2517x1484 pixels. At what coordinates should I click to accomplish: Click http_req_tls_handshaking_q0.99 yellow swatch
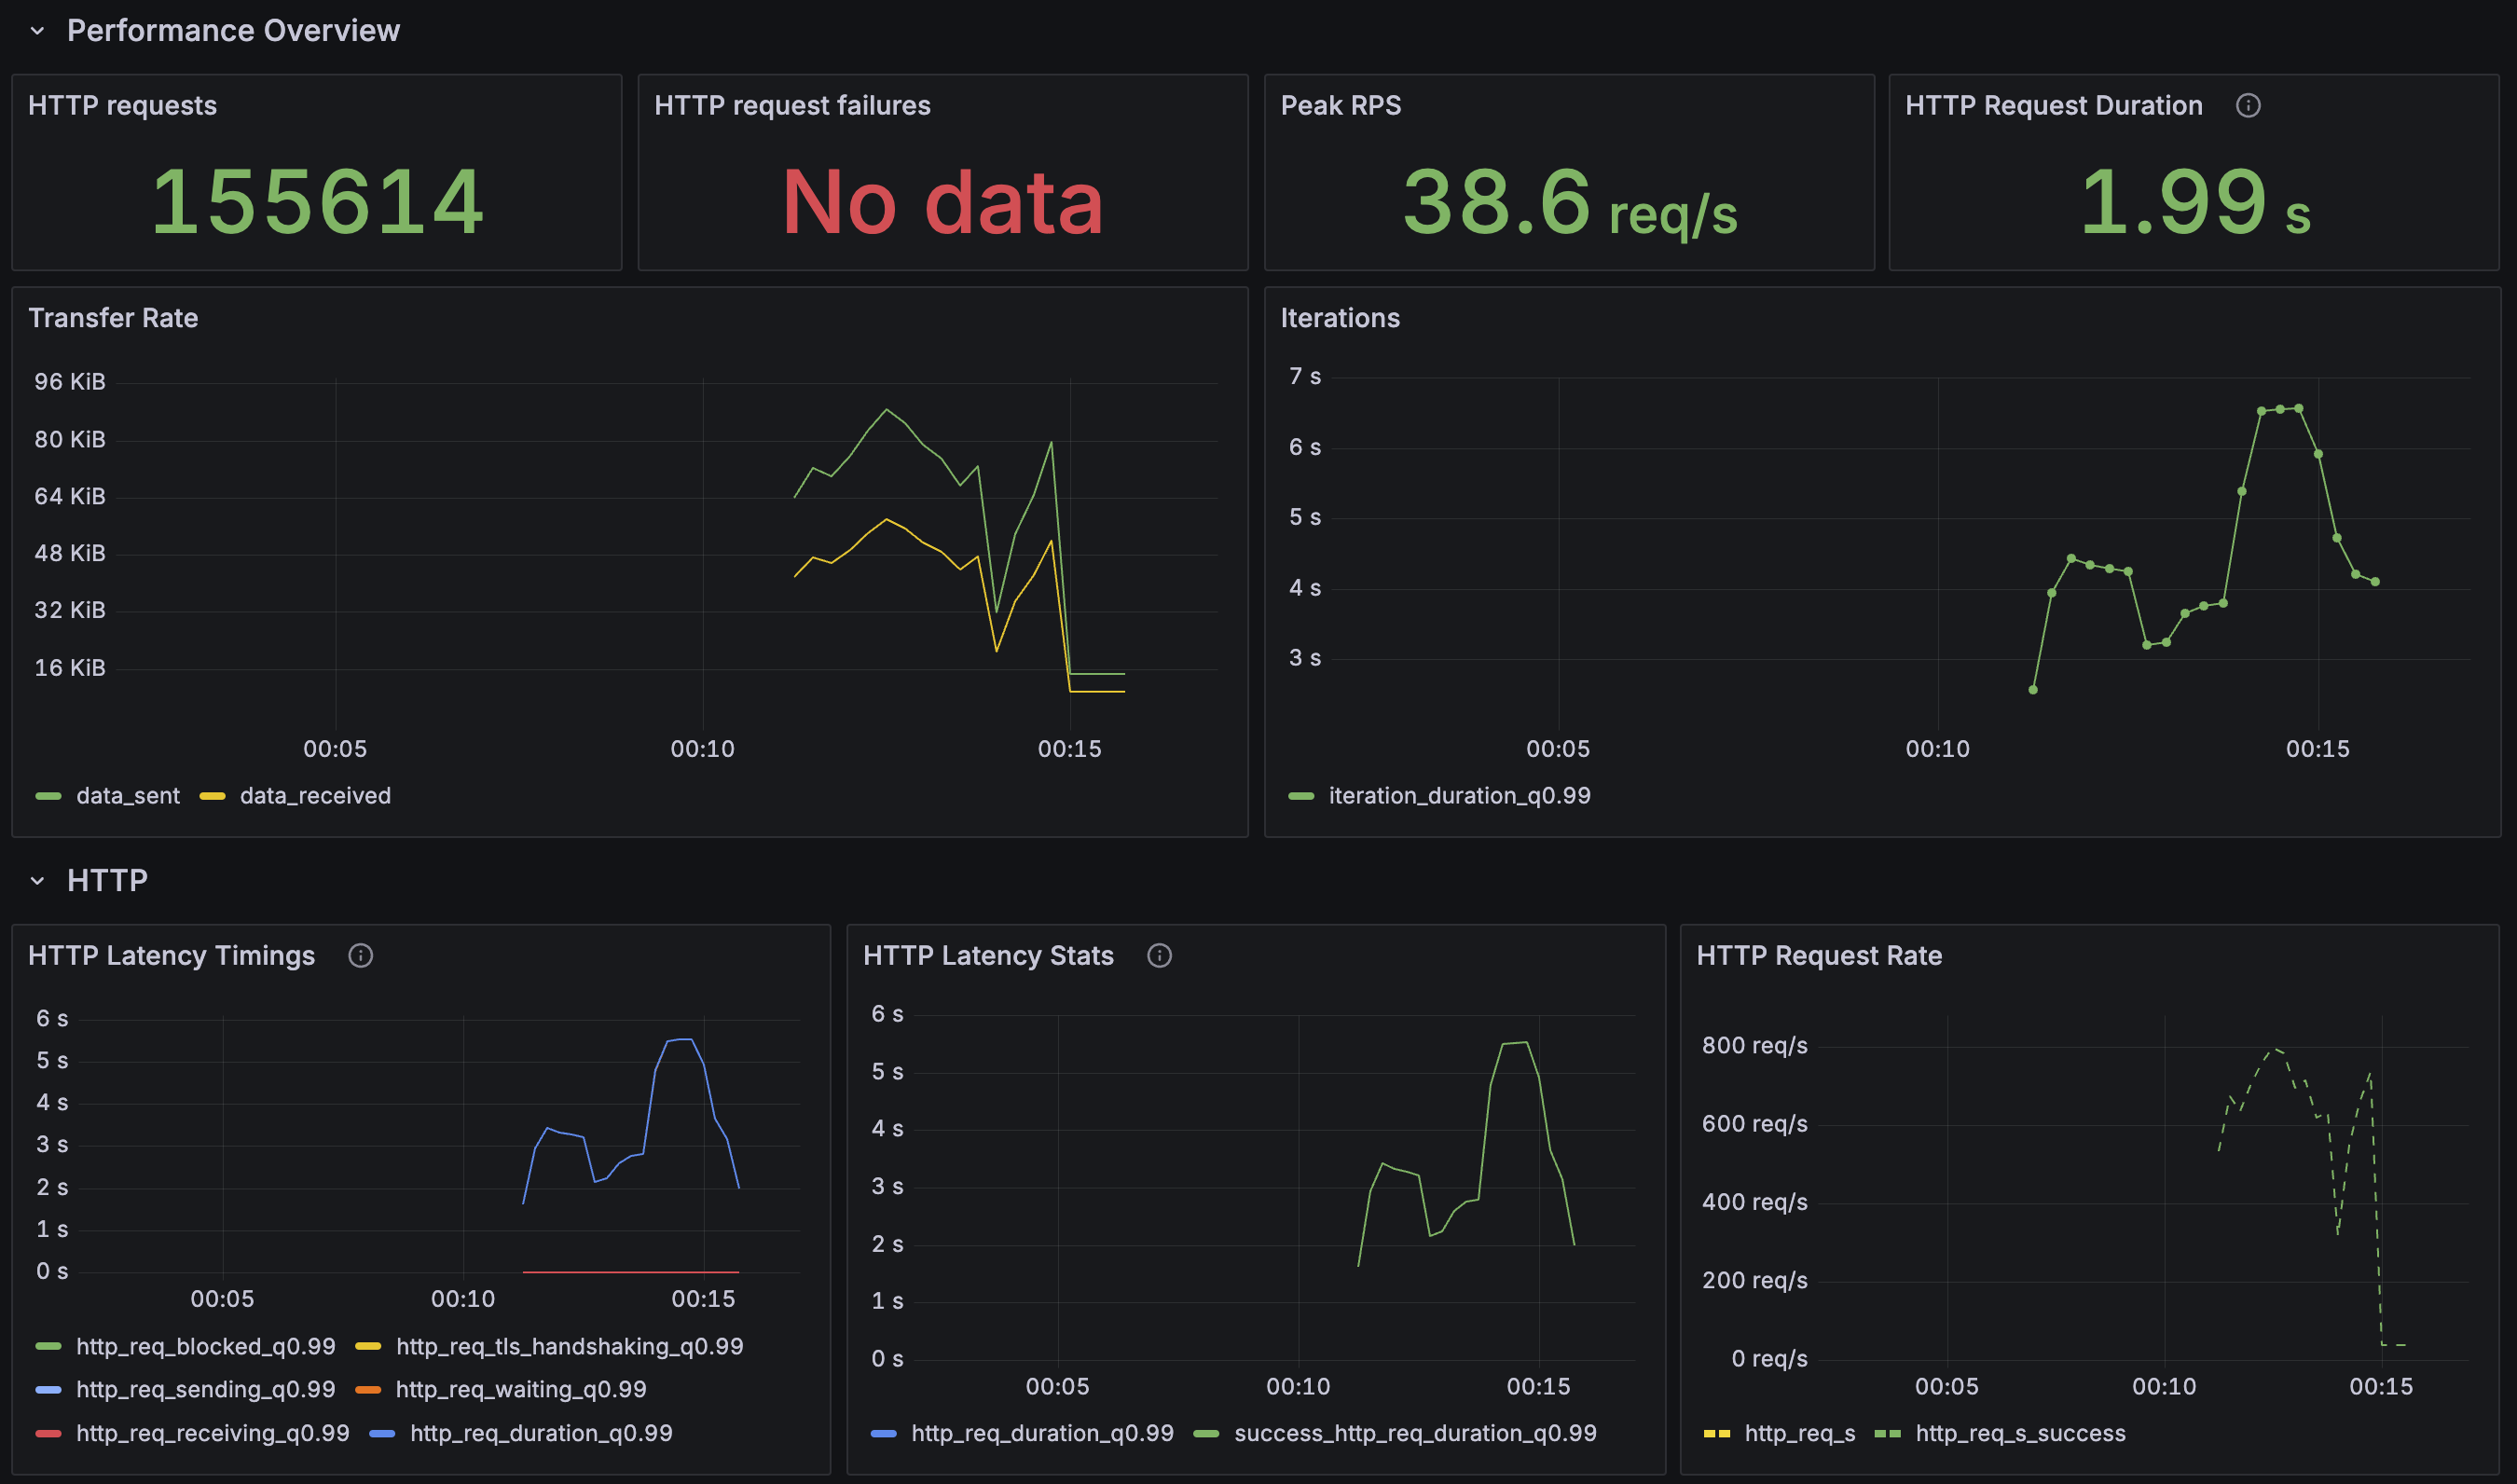368,1347
